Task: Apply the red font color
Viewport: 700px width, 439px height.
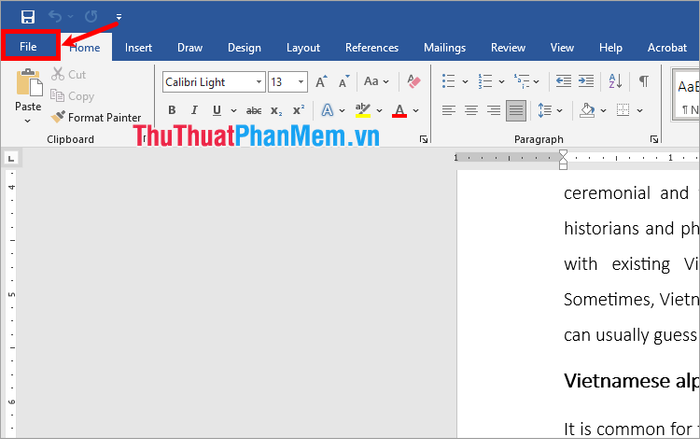Action: pyautogui.click(x=400, y=110)
